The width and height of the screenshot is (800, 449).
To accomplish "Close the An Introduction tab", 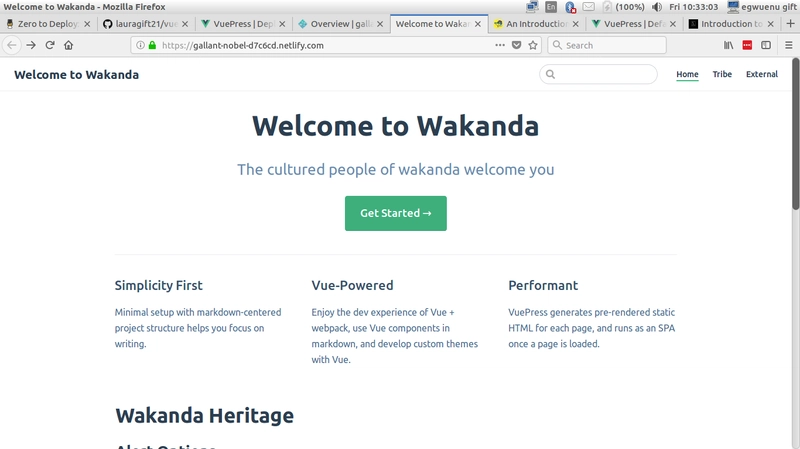I will point(576,24).
